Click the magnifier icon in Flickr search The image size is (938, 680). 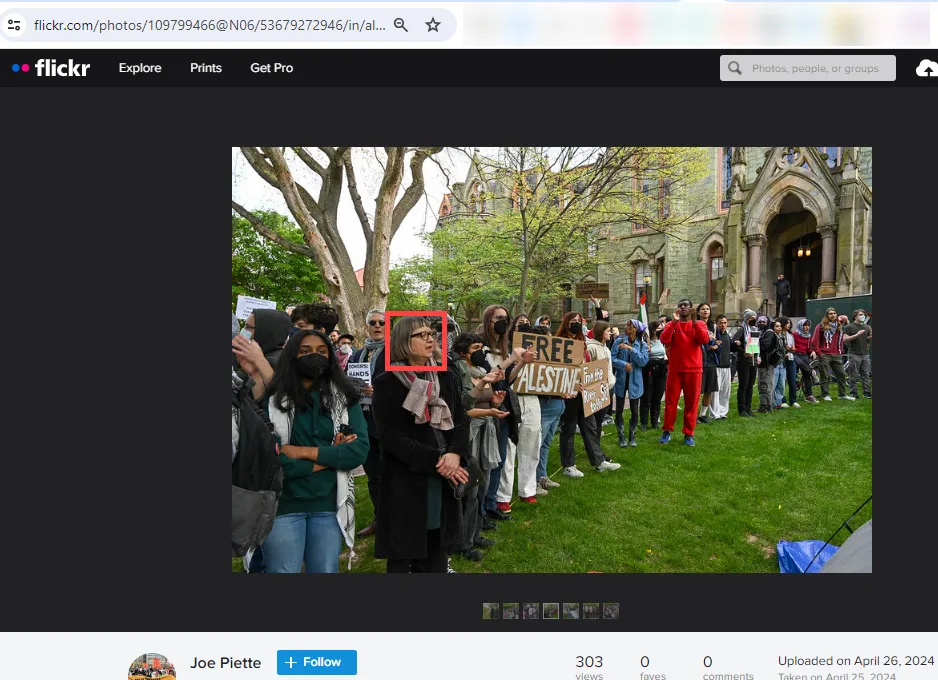(x=736, y=68)
